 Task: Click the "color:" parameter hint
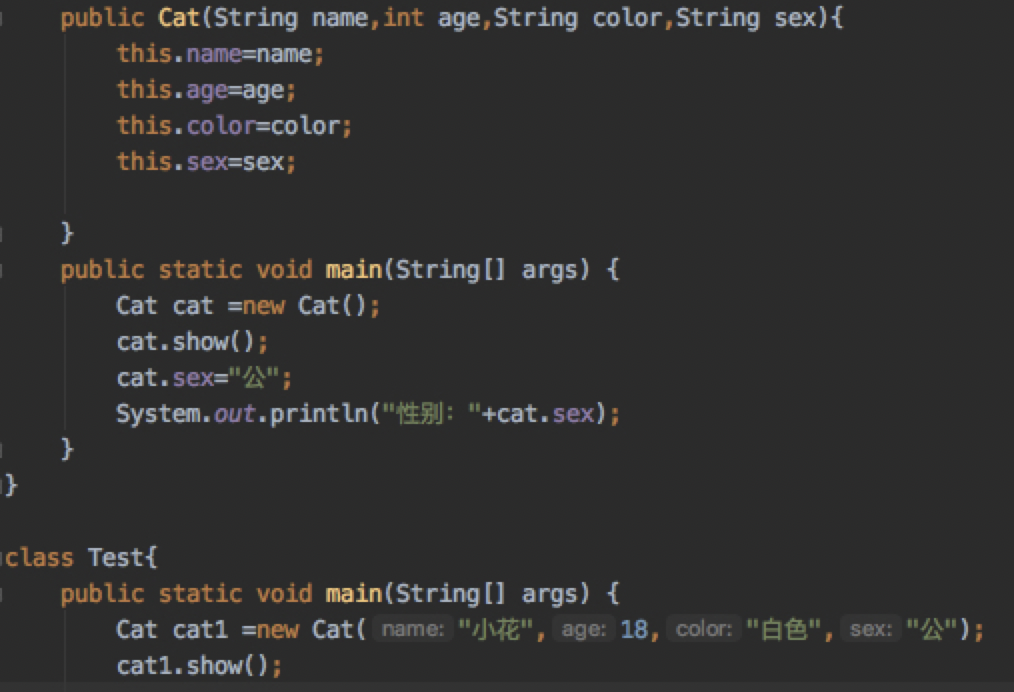click(703, 630)
